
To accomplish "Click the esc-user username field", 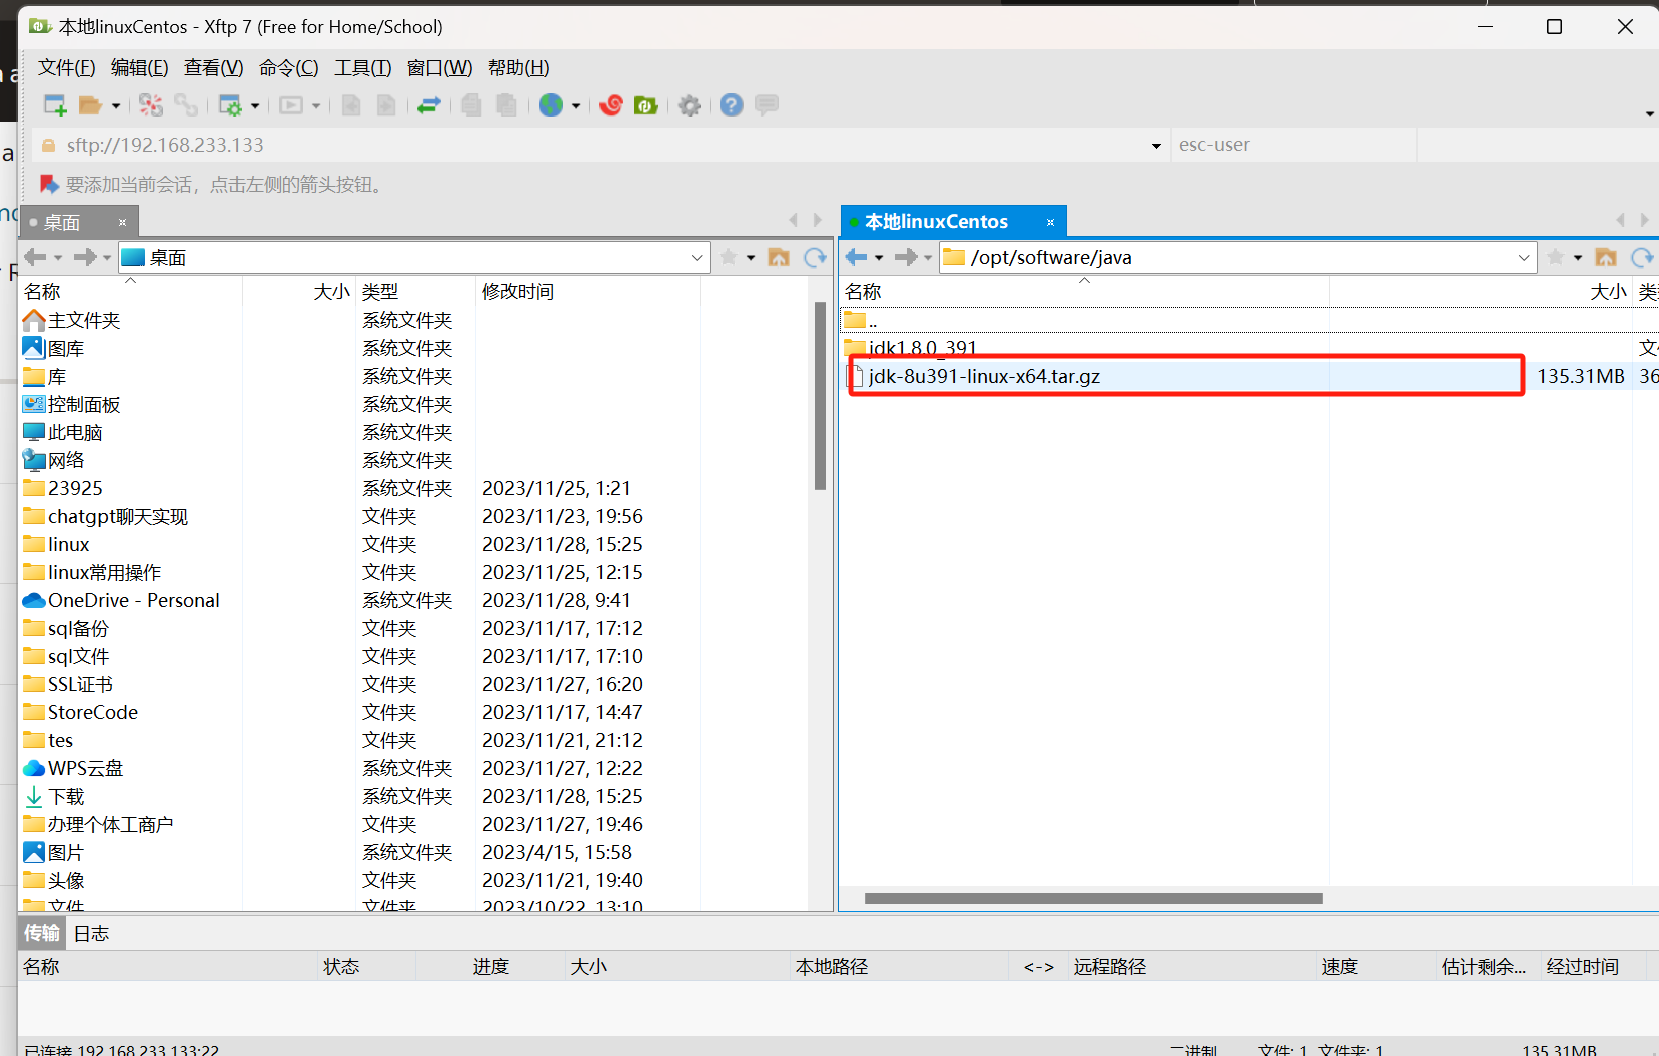I will click(x=1294, y=145).
